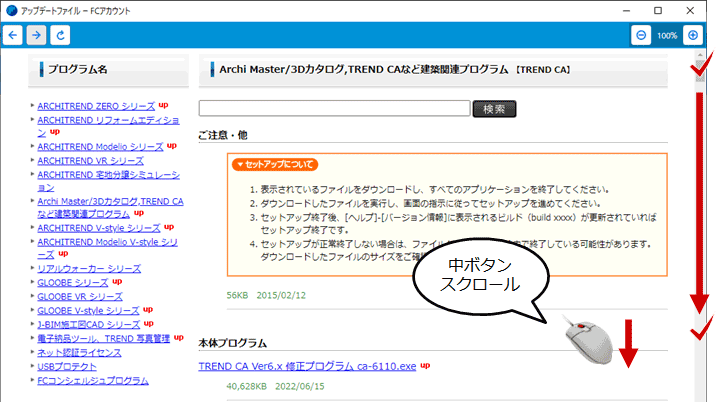721x402 pixels.
Task: Open 電子納品ツール、TREND 写真管理 link
Action: [x=103, y=339]
